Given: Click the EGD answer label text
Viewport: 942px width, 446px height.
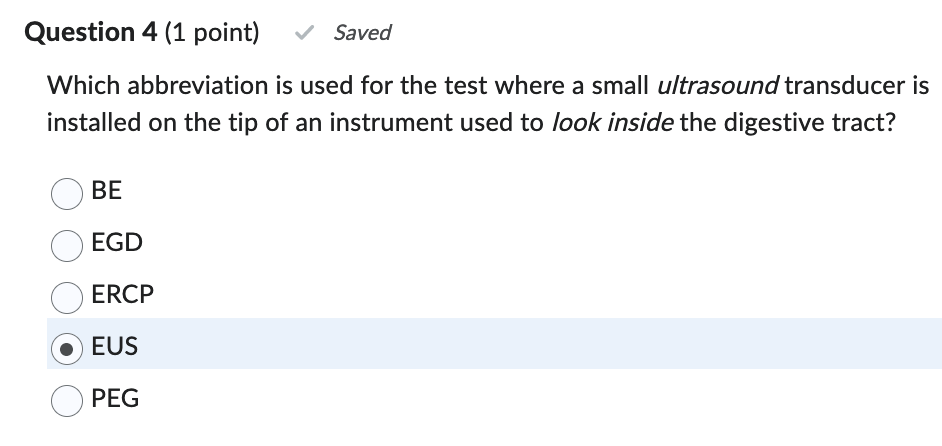Looking at the screenshot, I should coord(117,243).
